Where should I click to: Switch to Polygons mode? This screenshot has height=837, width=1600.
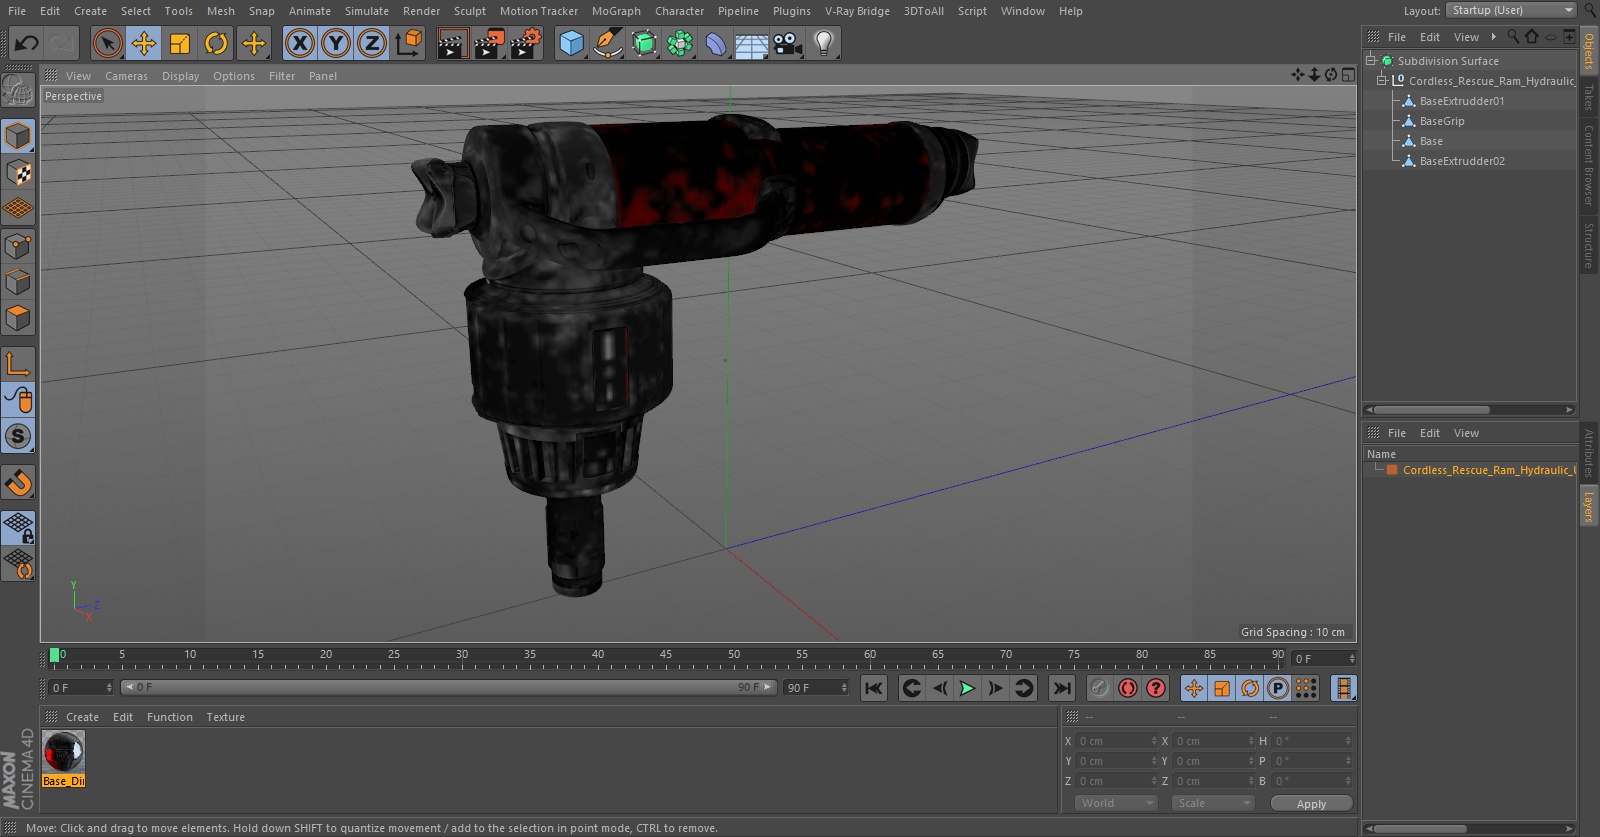[18, 318]
